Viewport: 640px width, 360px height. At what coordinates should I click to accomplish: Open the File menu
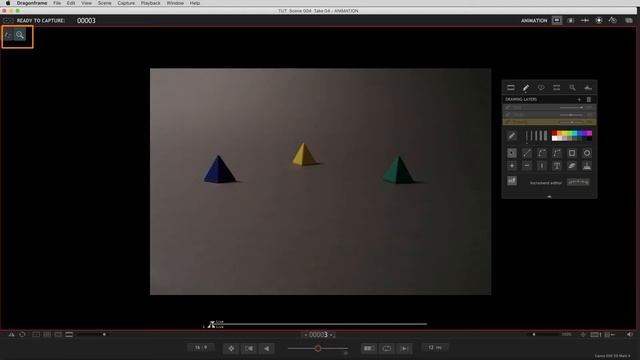tap(57, 3)
